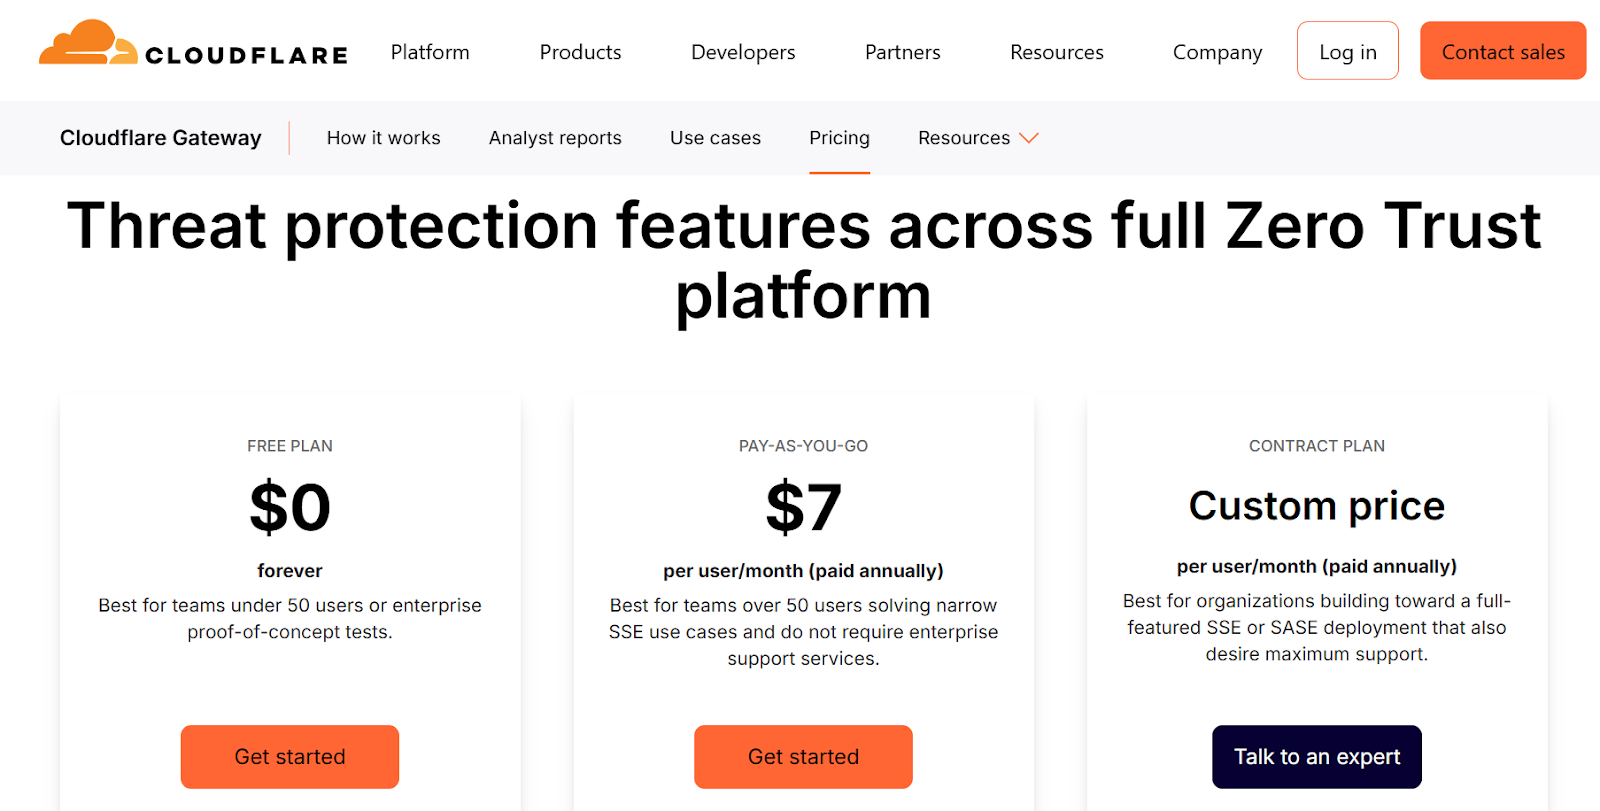Select the Pricing tab
1600x811 pixels.
coord(839,138)
